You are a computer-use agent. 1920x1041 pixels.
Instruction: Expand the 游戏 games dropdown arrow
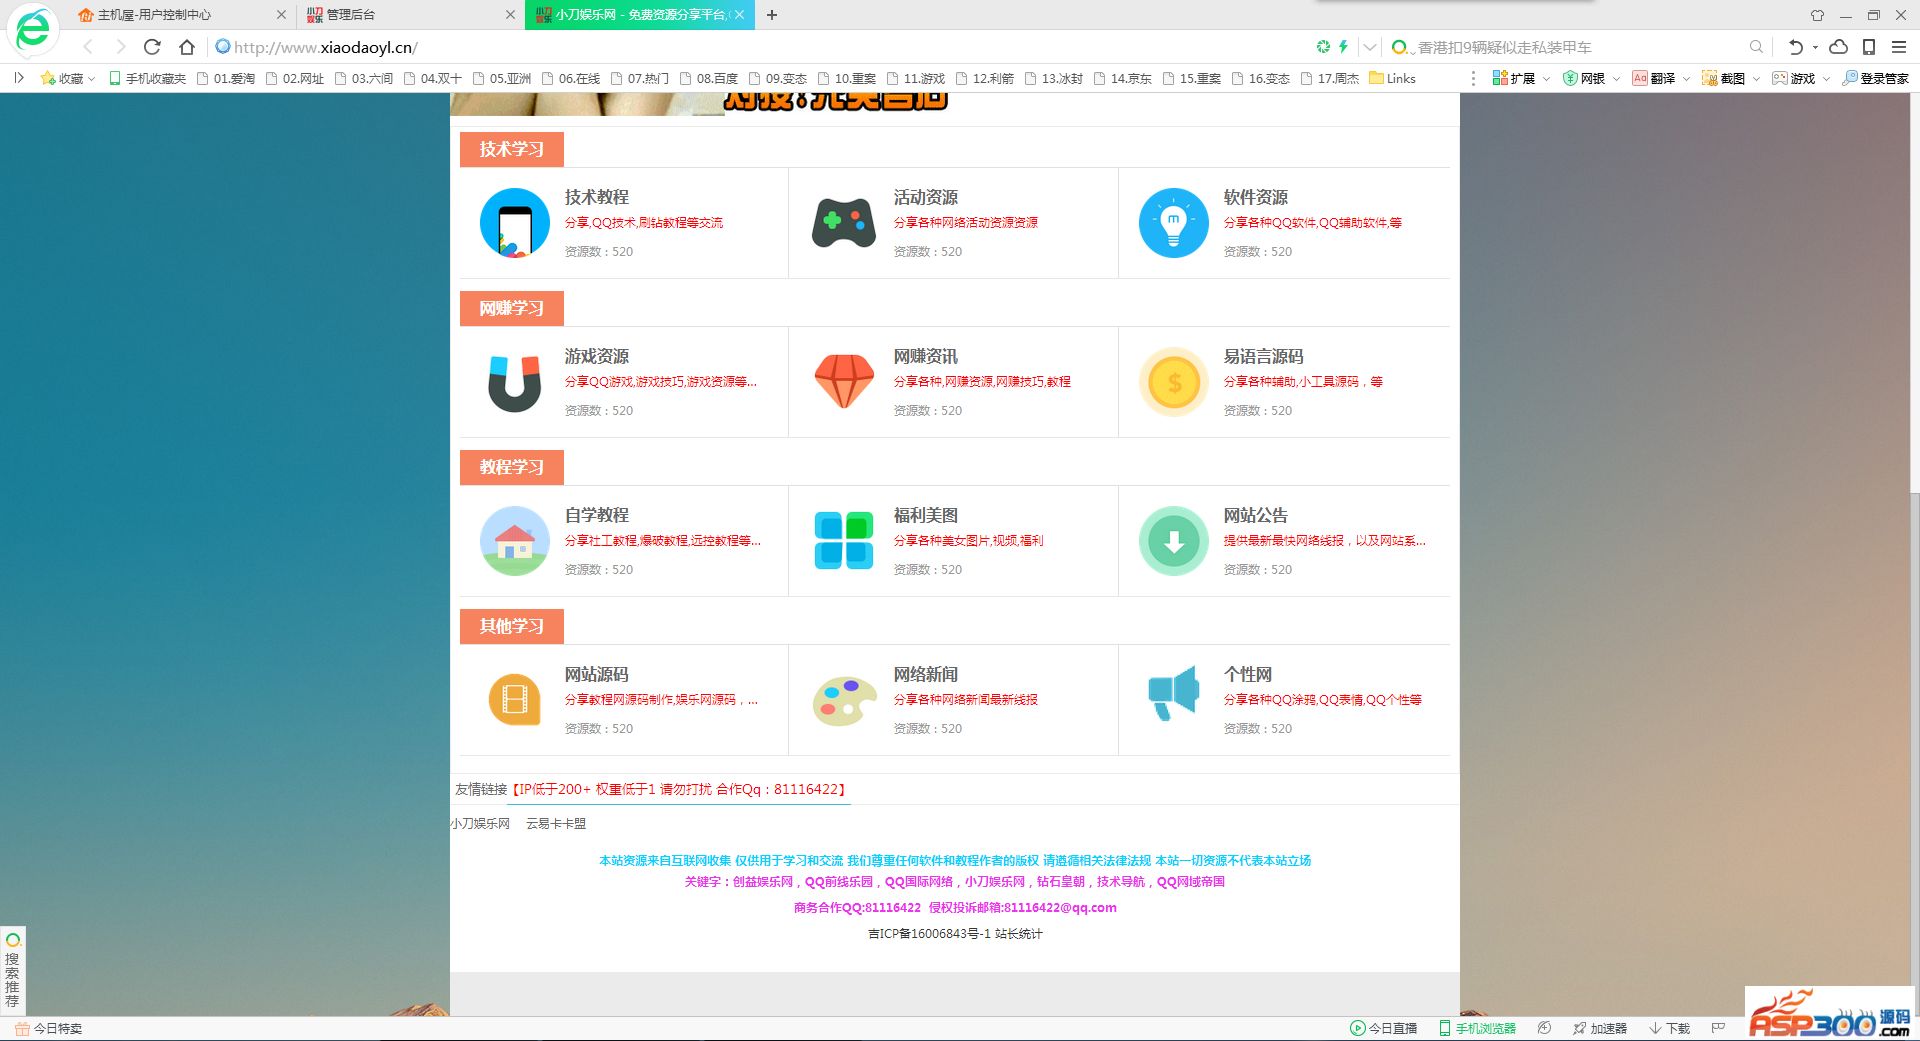click(x=1826, y=78)
